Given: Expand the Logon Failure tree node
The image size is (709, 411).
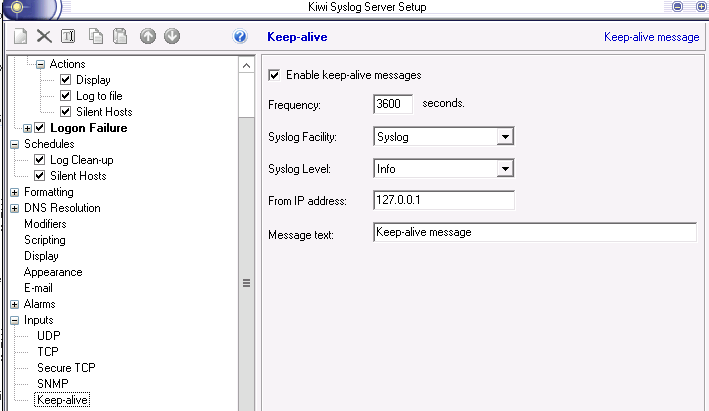Looking at the screenshot, I should click(27, 128).
